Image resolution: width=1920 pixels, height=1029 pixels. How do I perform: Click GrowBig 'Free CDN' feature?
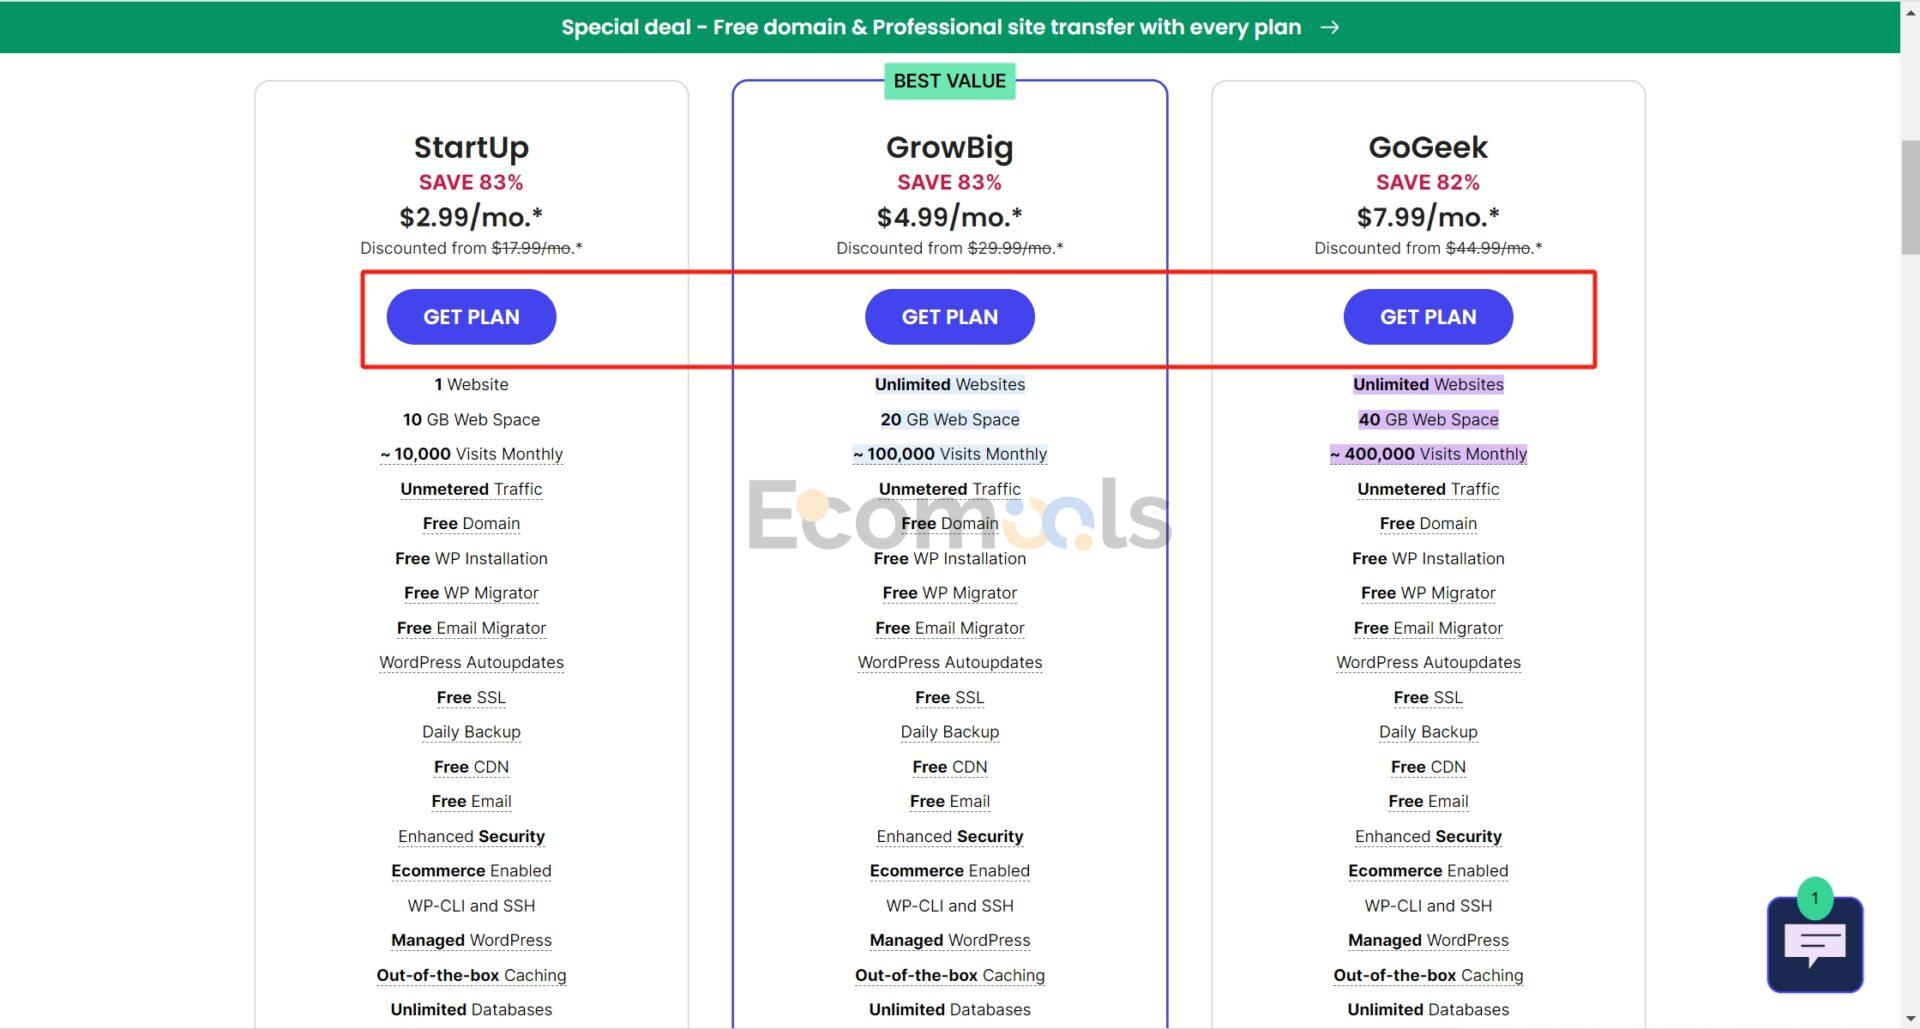[x=949, y=767]
